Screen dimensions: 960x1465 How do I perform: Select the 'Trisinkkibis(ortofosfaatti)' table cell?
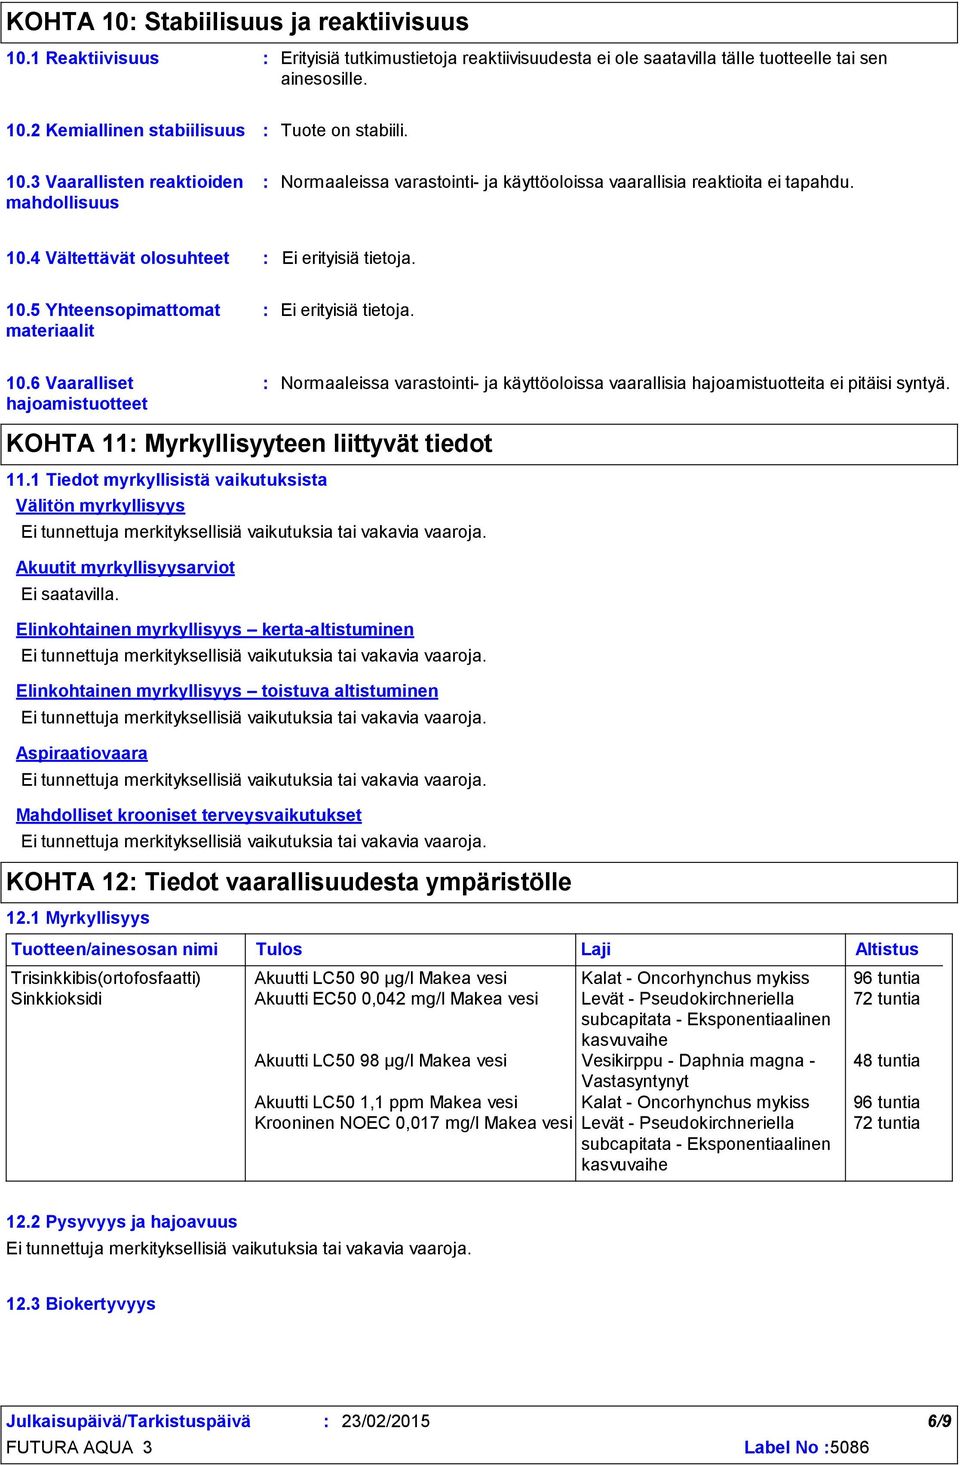click(x=106, y=978)
